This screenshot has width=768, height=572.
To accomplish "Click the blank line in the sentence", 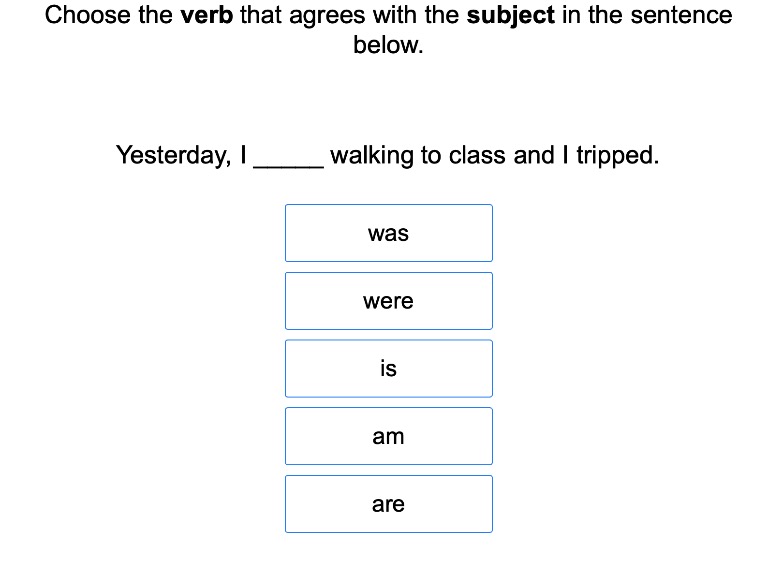I will coord(289,158).
